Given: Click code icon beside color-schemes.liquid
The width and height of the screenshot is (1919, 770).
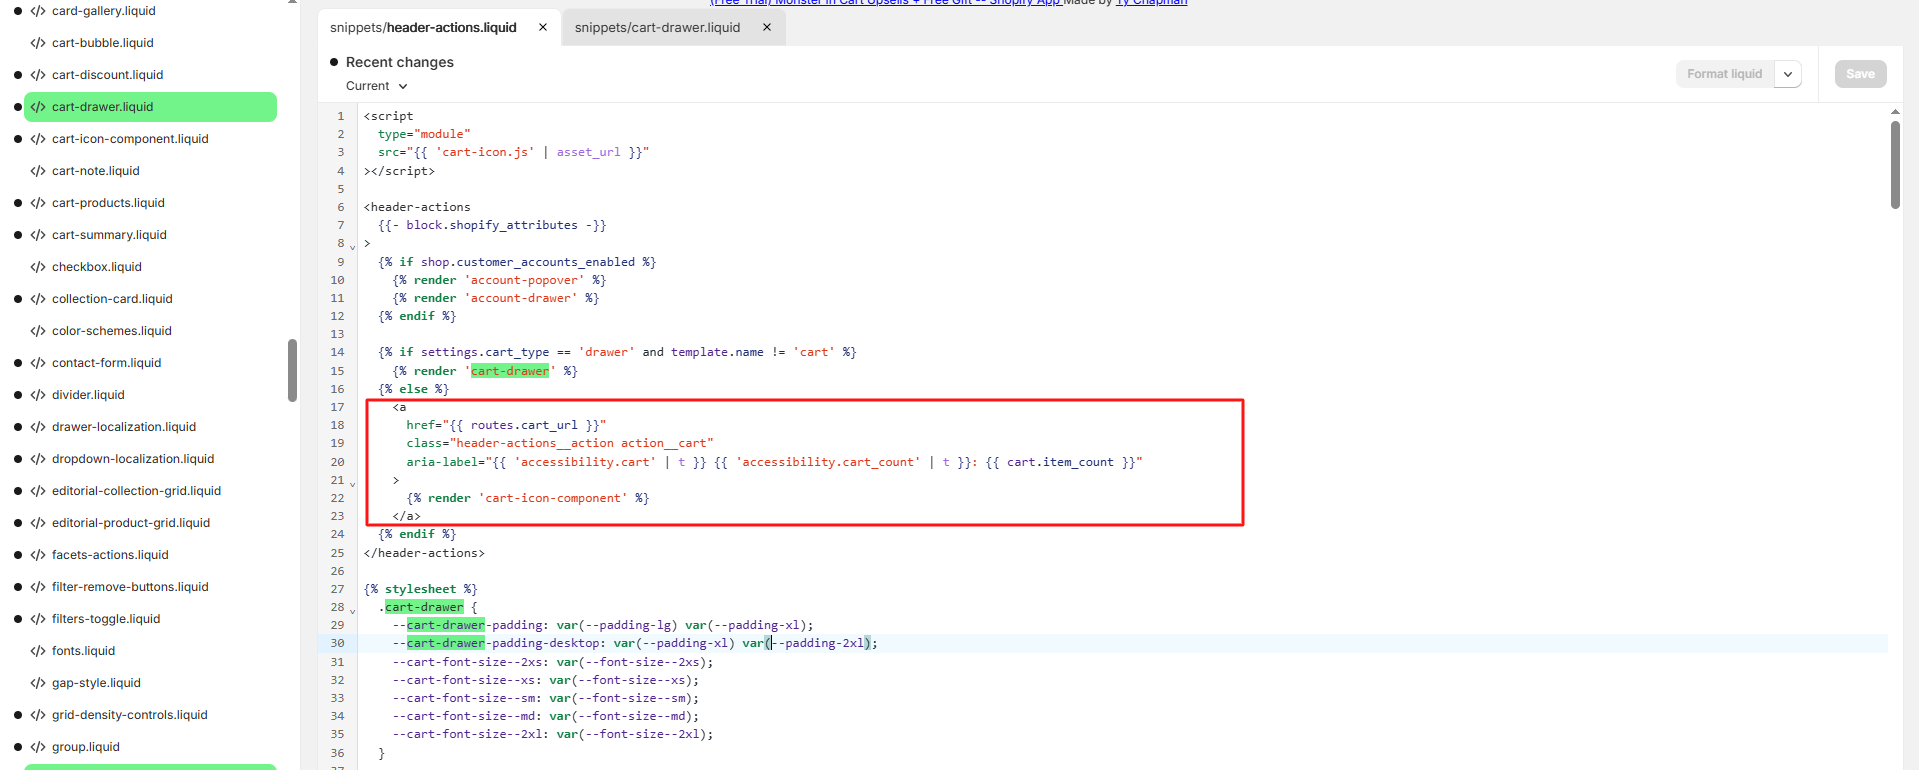Looking at the screenshot, I should pos(38,331).
